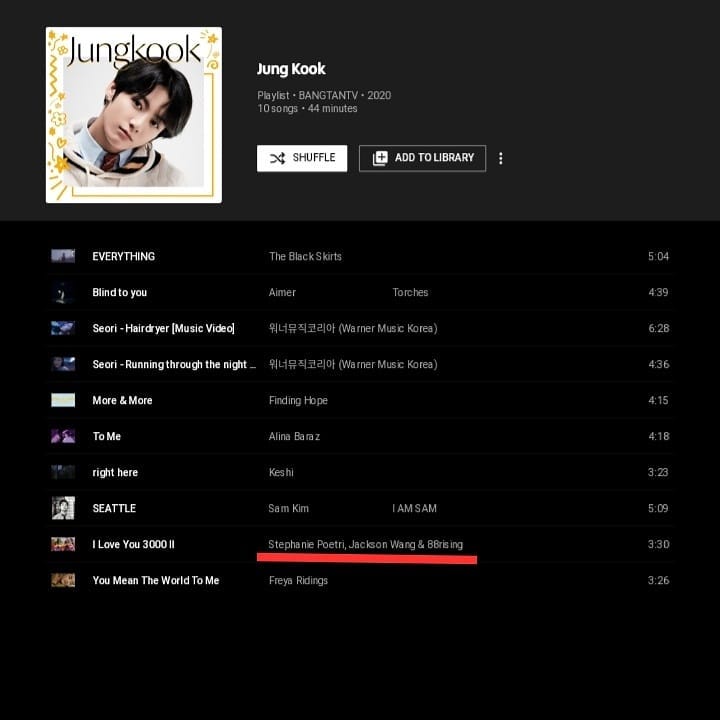Screen dimensions: 720x720
Task: Click the 3:26 duration of You Mean The World To Me
Action: click(658, 580)
